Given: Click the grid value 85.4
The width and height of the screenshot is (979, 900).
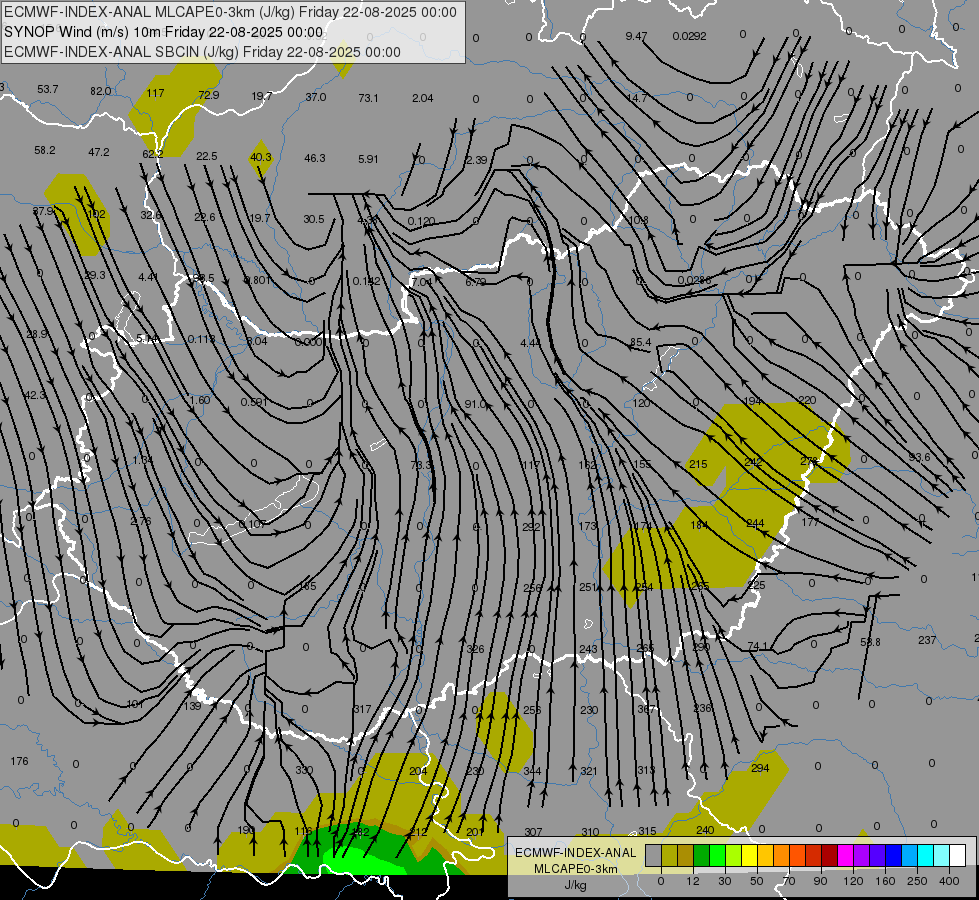Looking at the screenshot, I should tap(641, 342).
